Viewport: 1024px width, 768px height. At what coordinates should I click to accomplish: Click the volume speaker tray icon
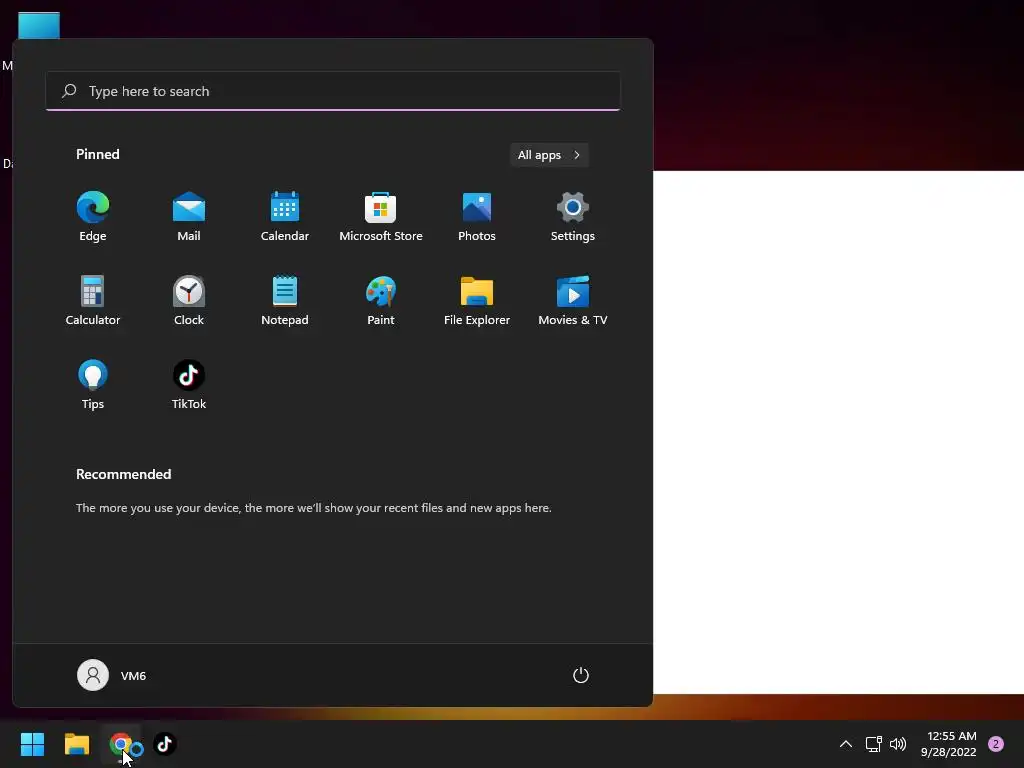898,744
